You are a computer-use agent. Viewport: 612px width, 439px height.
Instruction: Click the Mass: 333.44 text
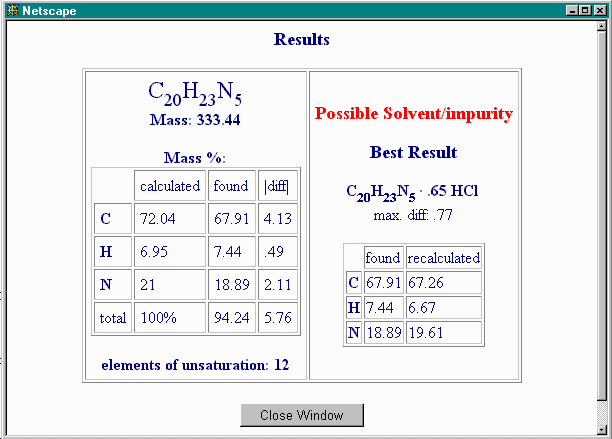[195, 120]
